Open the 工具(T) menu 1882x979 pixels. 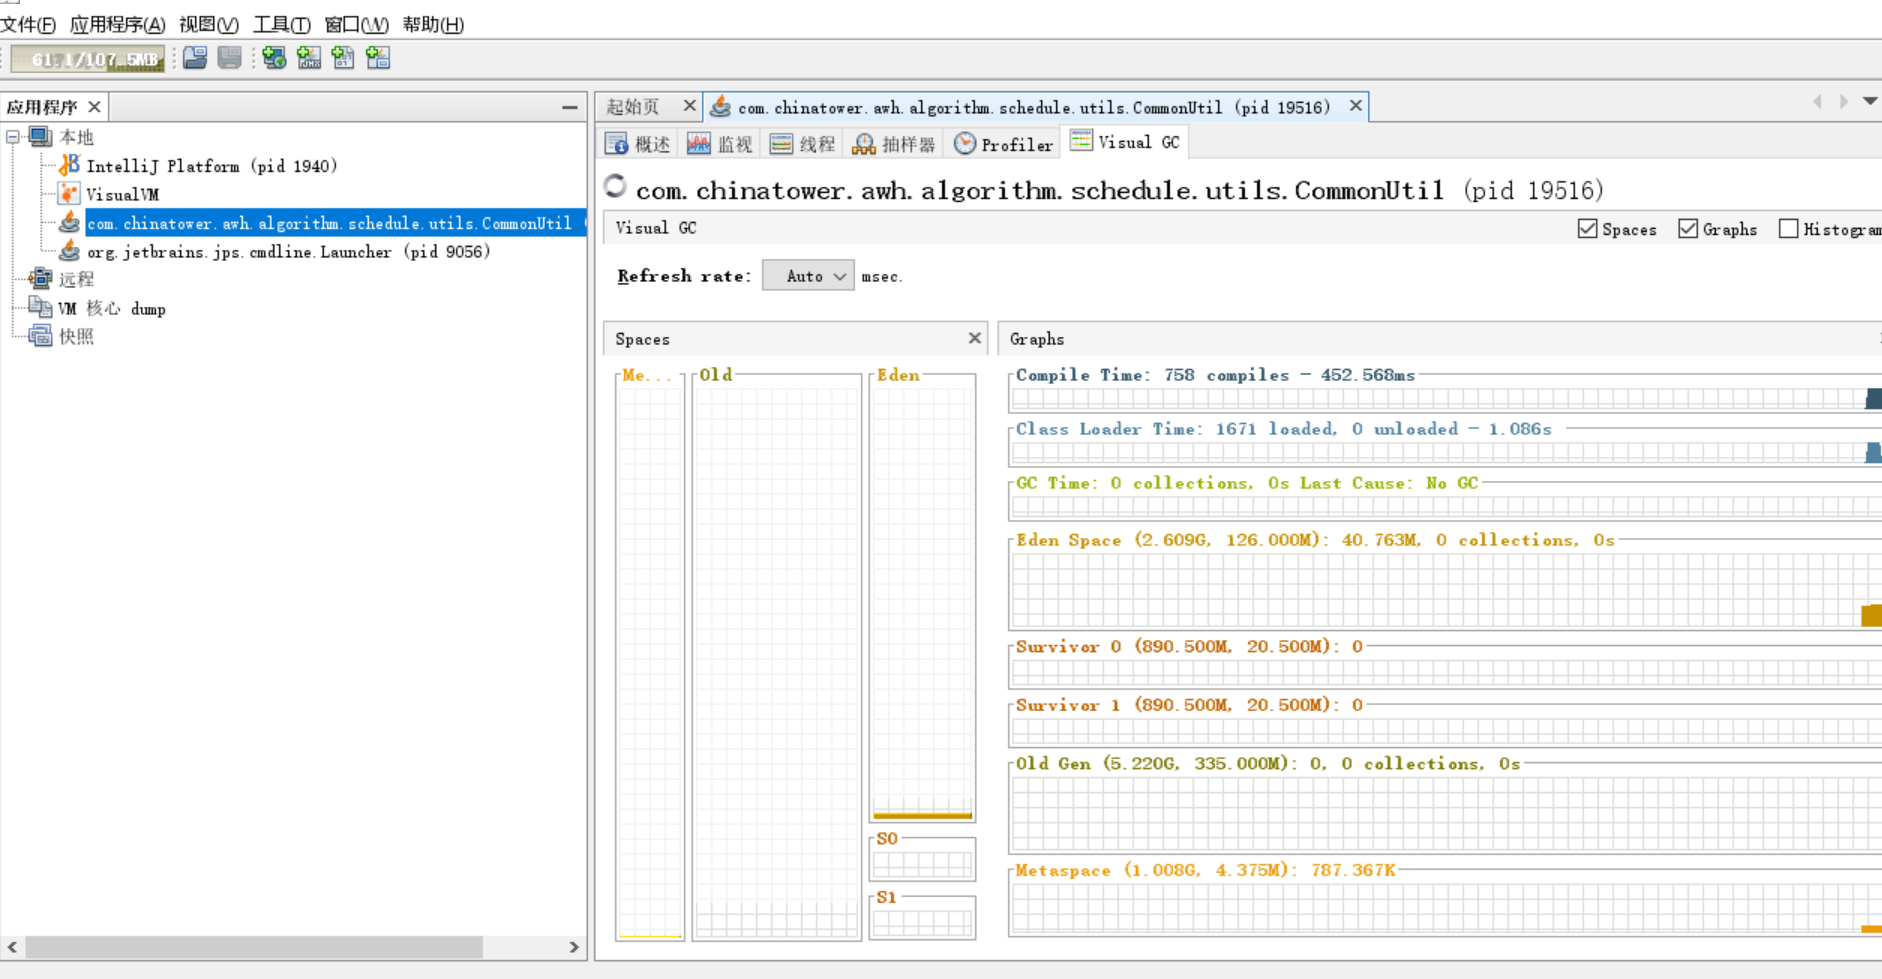tap(281, 24)
